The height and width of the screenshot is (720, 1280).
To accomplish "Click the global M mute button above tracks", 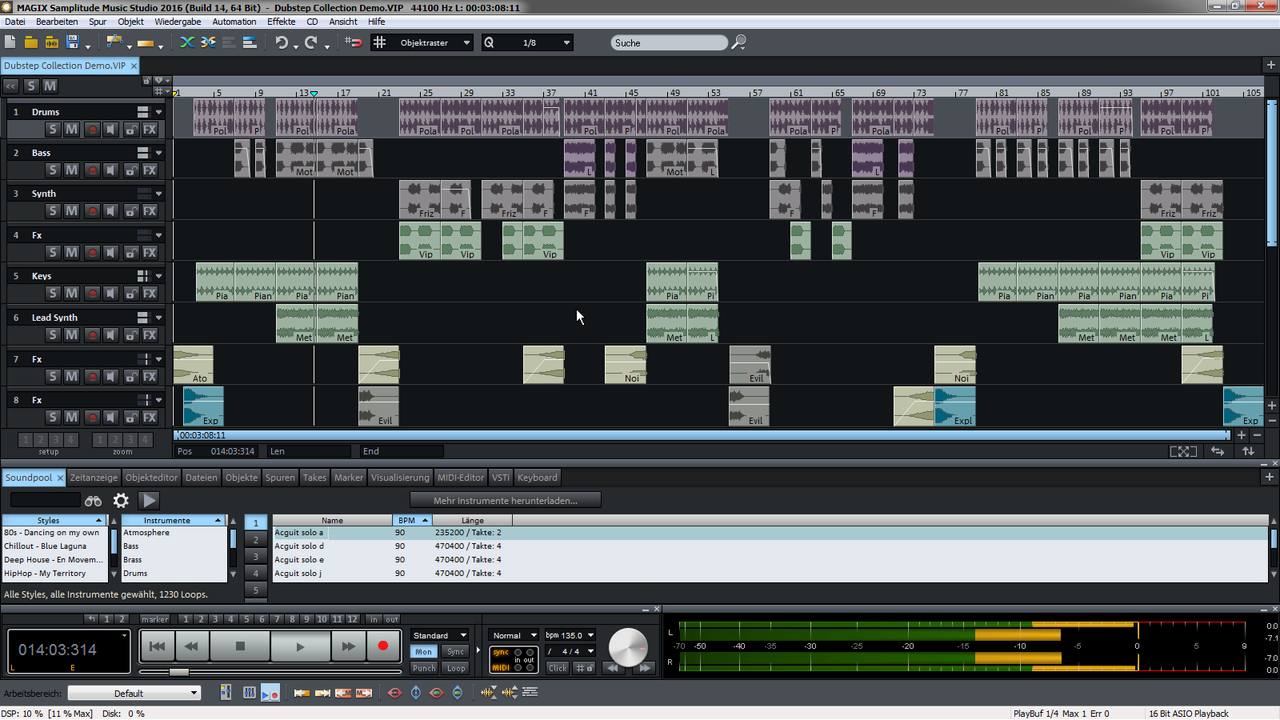I will (50, 86).
